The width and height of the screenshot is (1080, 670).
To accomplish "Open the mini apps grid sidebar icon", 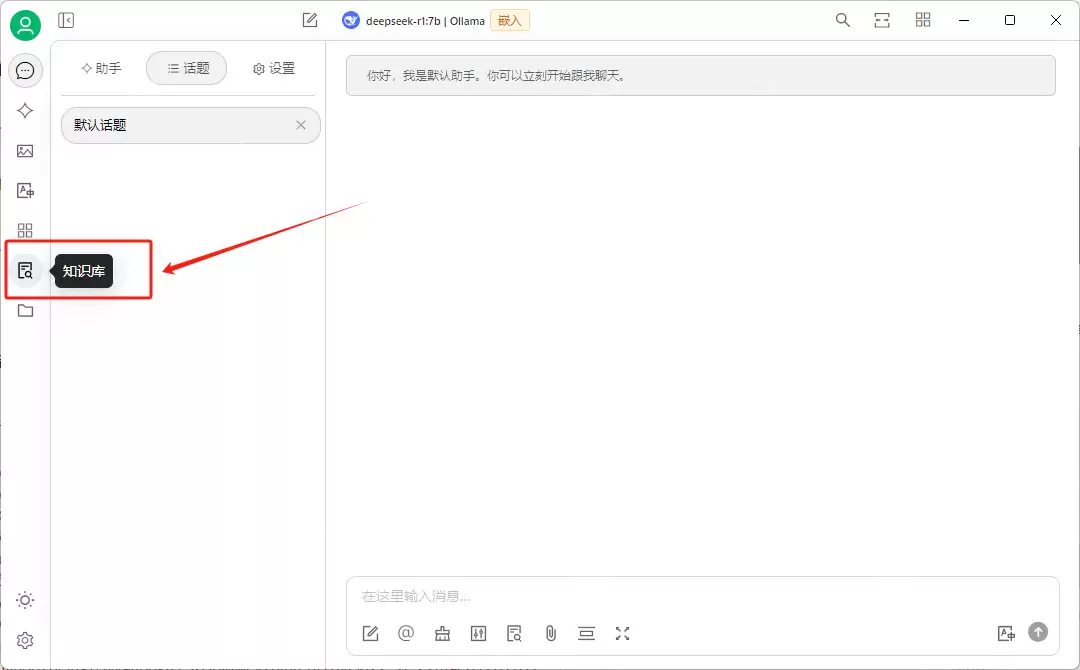I will (25, 230).
